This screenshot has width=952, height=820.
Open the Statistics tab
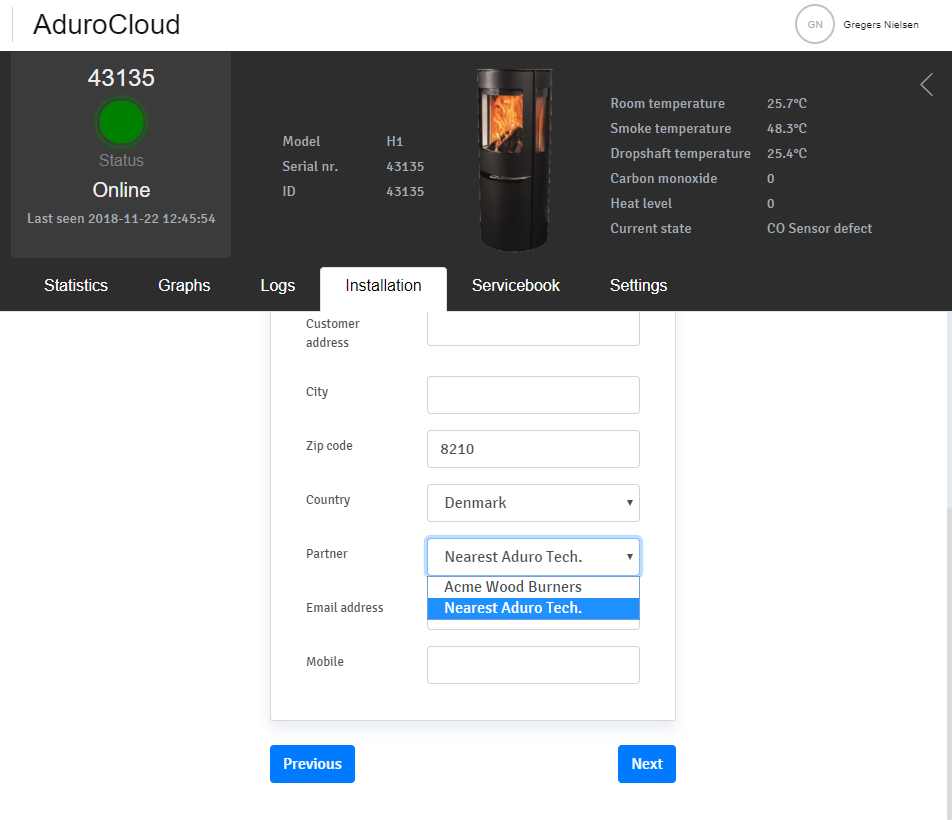pyautogui.click(x=76, y=285)
